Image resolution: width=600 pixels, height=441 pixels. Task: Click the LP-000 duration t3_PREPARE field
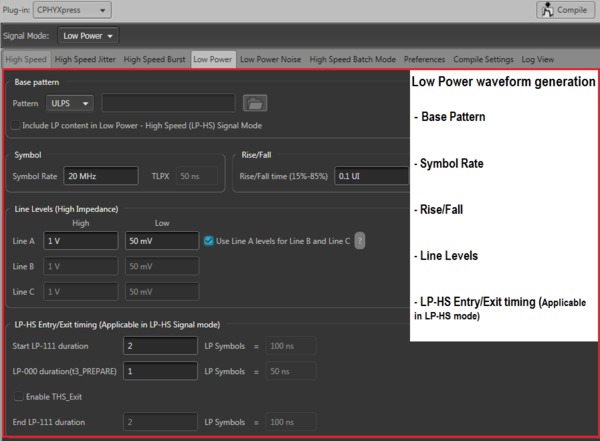coord(160,371)
